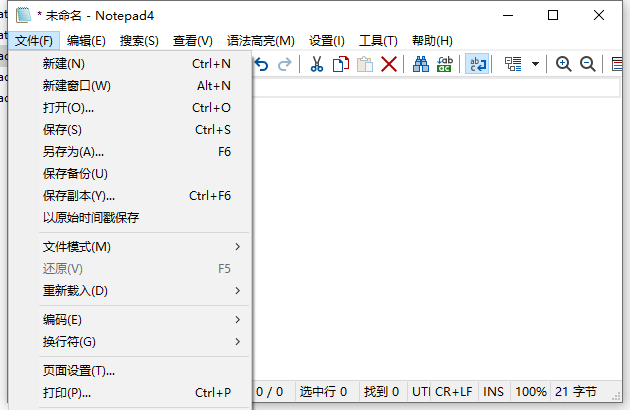Click the Zoom In magnifier icon
Image resolution: width=630 pixels, height=410 pixels.
tap(563, 64)
